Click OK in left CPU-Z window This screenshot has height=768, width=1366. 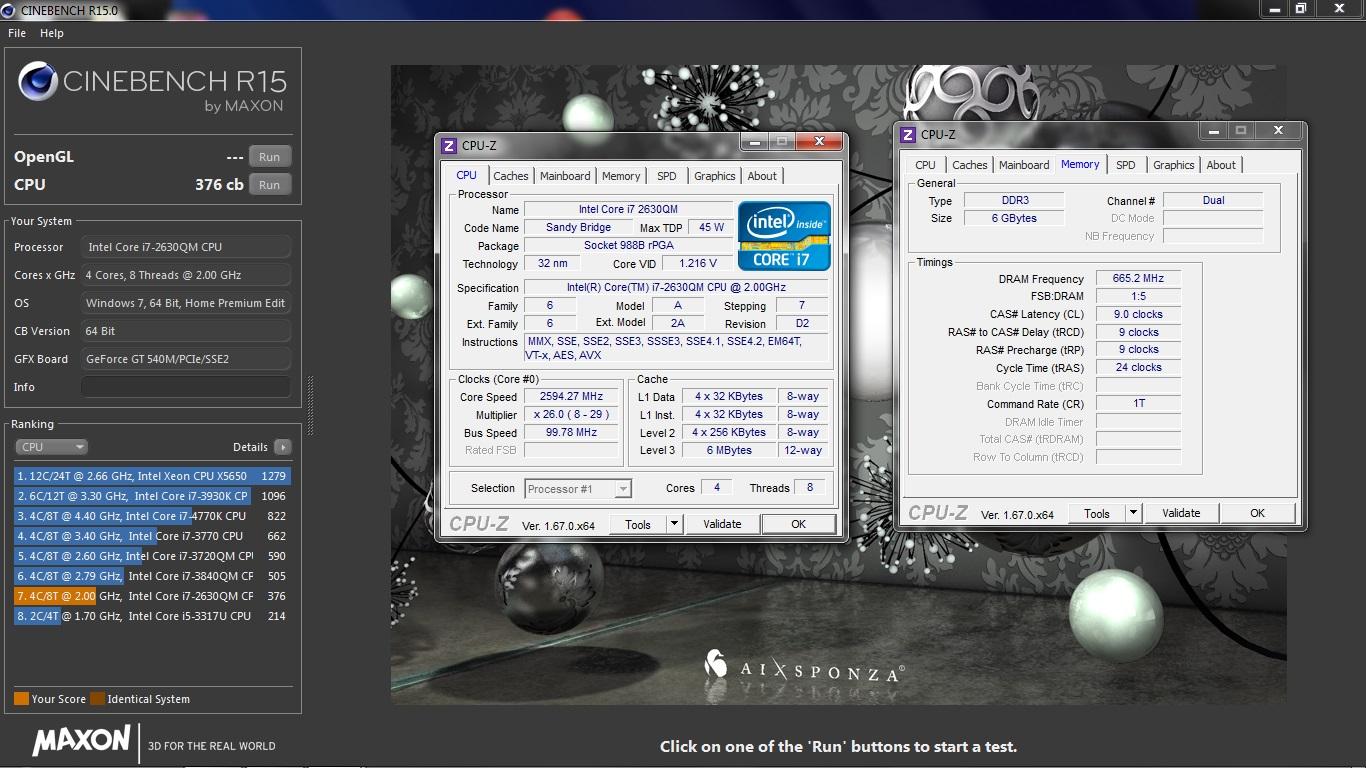(x=798, y=524)
